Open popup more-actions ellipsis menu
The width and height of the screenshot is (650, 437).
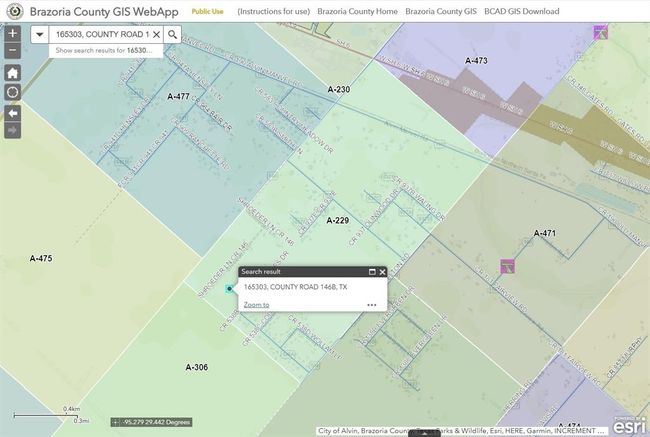(x=372, y=305)
